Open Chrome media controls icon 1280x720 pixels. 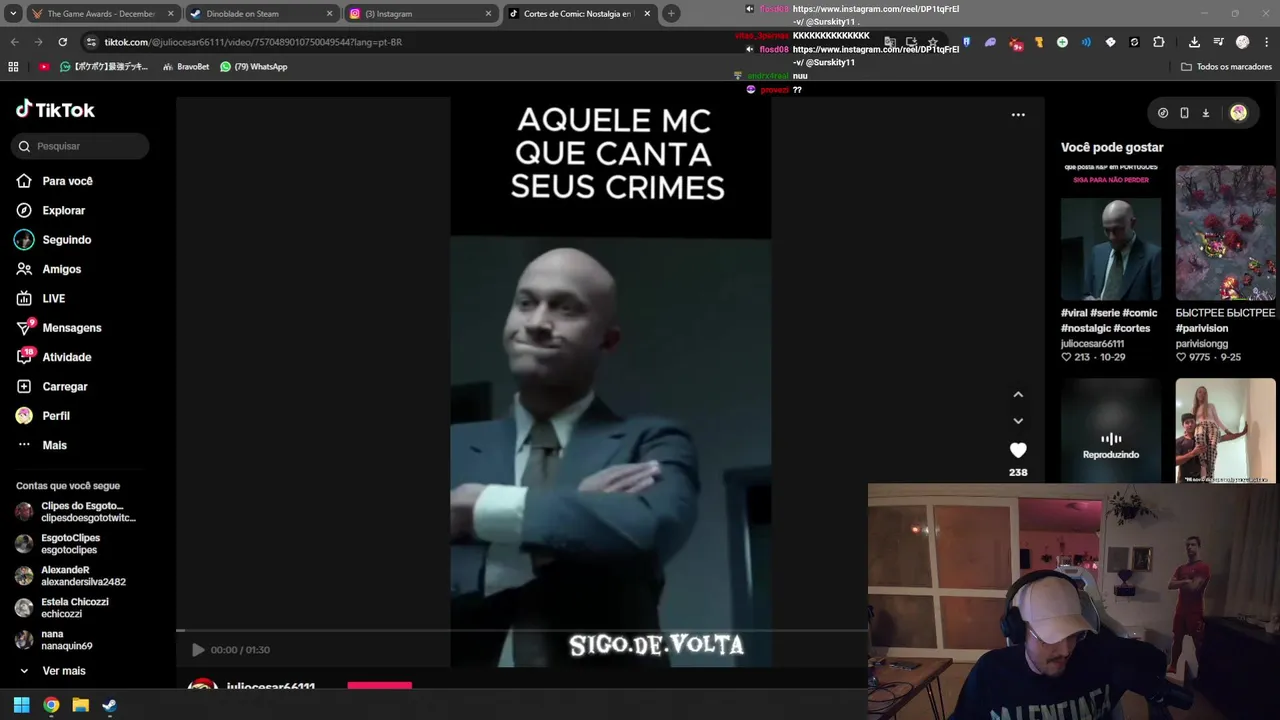coord(1218,42)
